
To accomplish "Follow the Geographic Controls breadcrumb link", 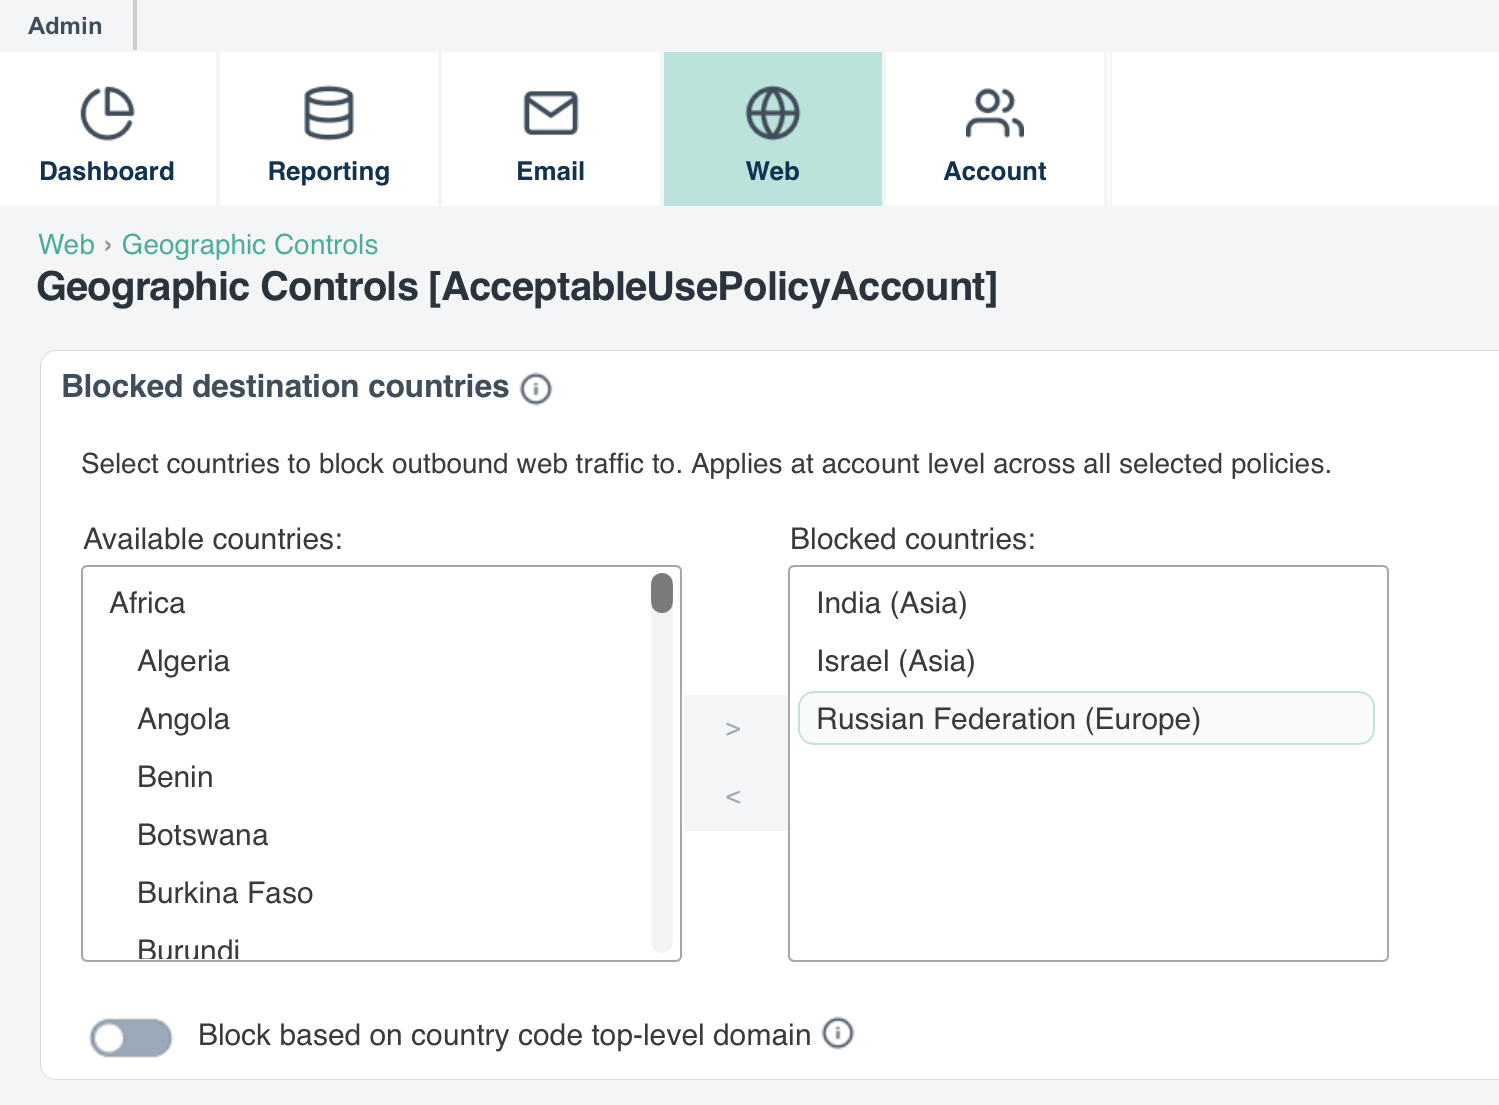I will (250, 245).
